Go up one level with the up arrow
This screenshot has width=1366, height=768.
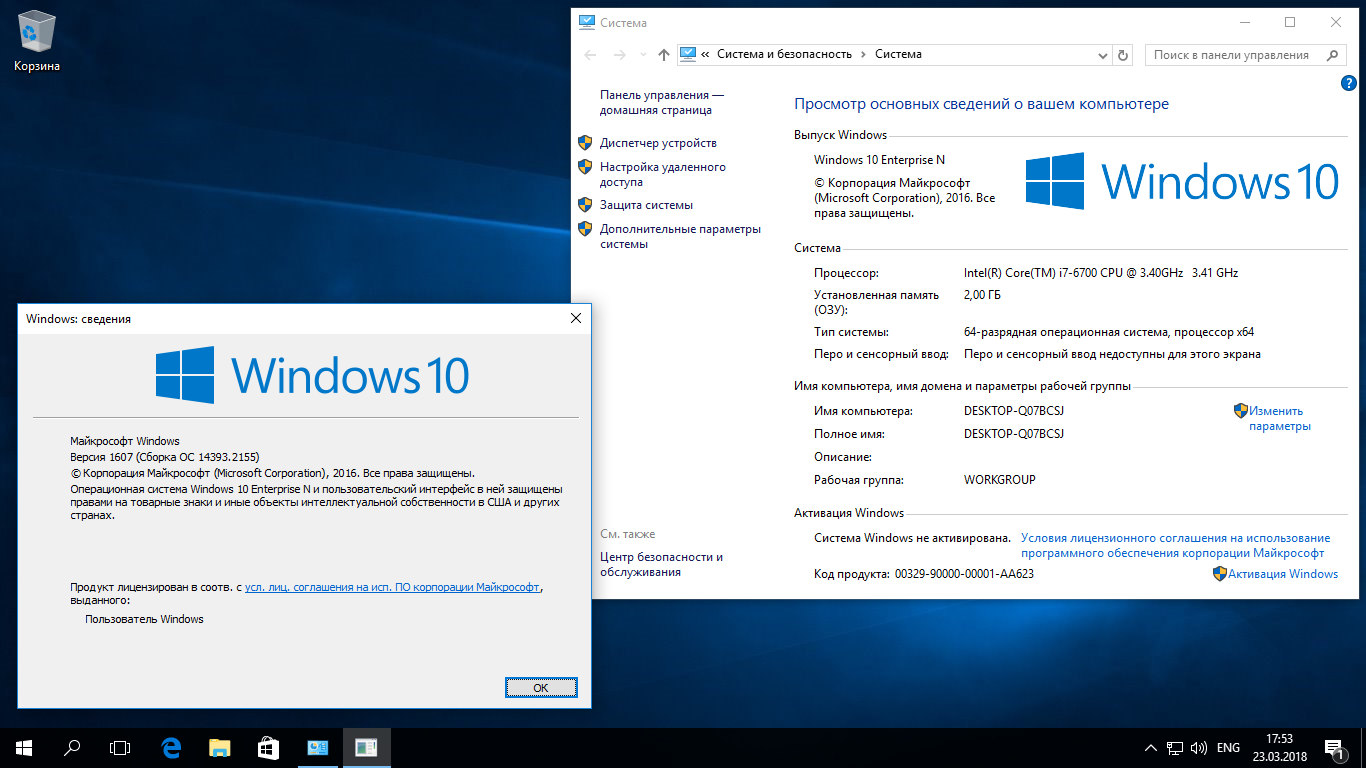pos(664,55)
